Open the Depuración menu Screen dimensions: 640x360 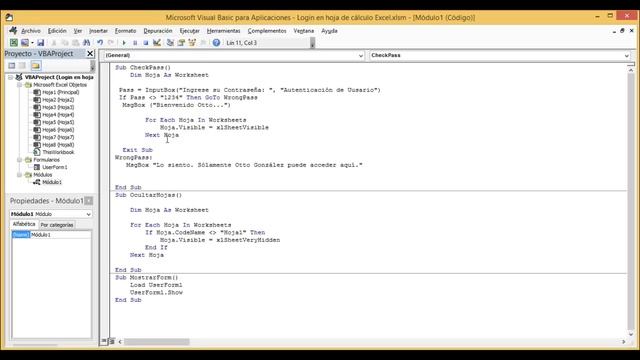[158, 31]
